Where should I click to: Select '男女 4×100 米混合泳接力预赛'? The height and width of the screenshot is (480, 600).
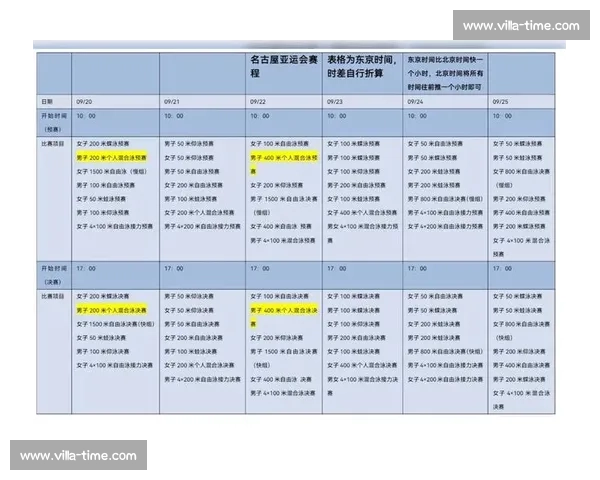point(363,233)
